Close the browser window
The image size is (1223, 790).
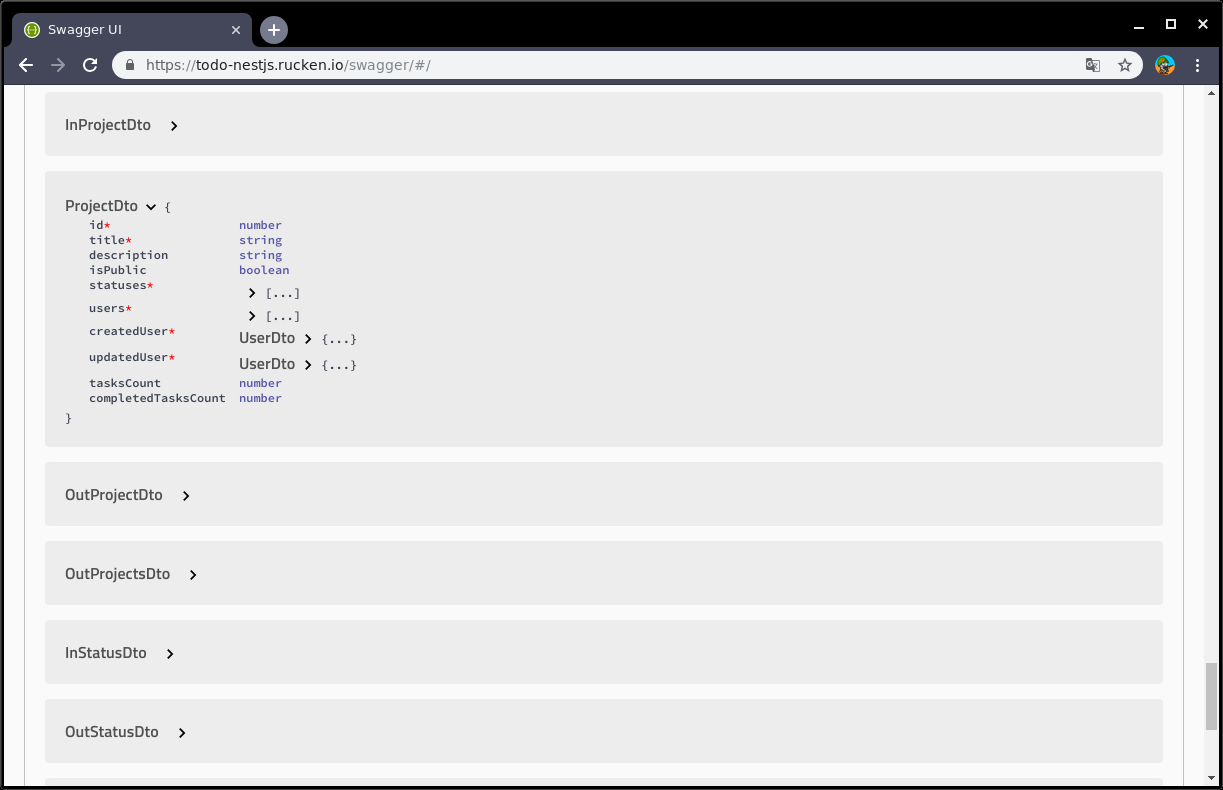point(1203,24)
